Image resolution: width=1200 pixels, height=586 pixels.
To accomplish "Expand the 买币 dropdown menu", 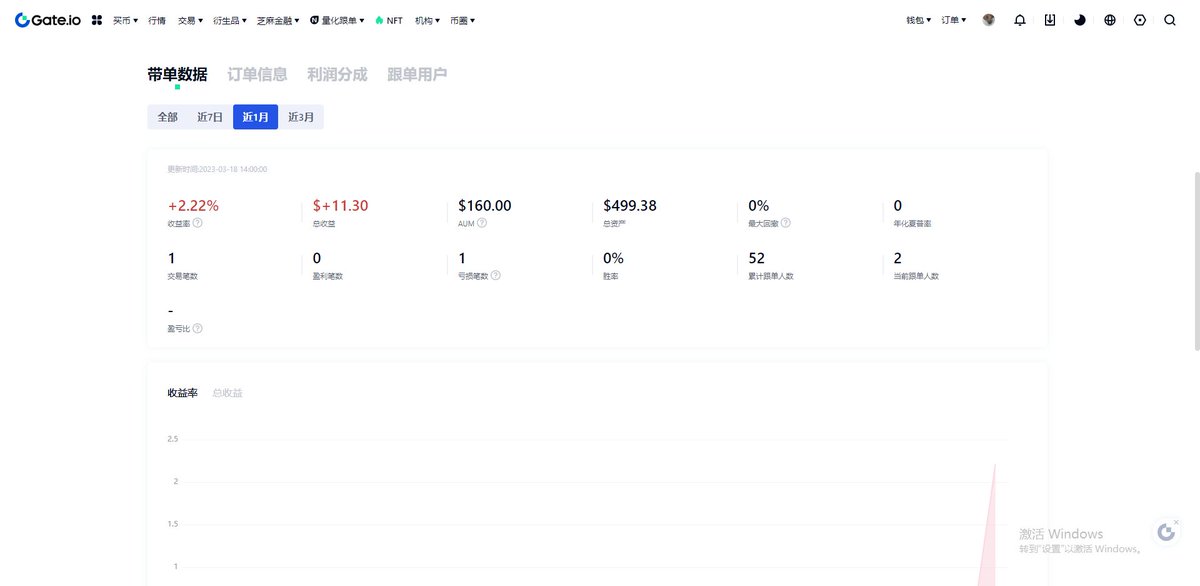I will coord(126,20).
